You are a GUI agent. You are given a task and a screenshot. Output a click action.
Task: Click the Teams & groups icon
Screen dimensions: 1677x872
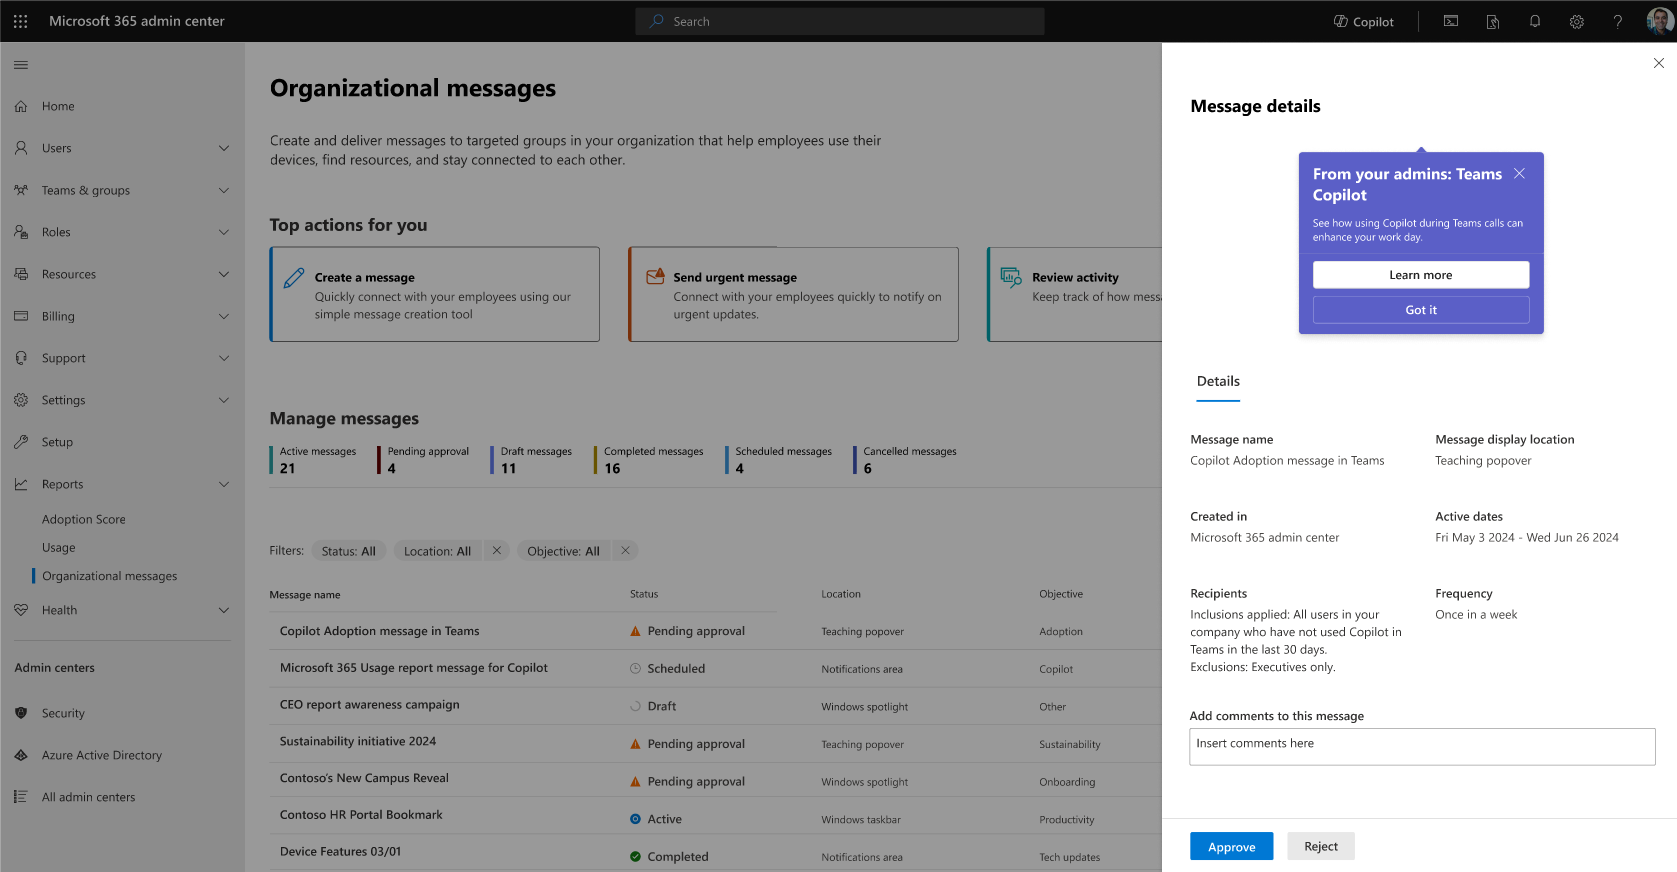[21, 190]
